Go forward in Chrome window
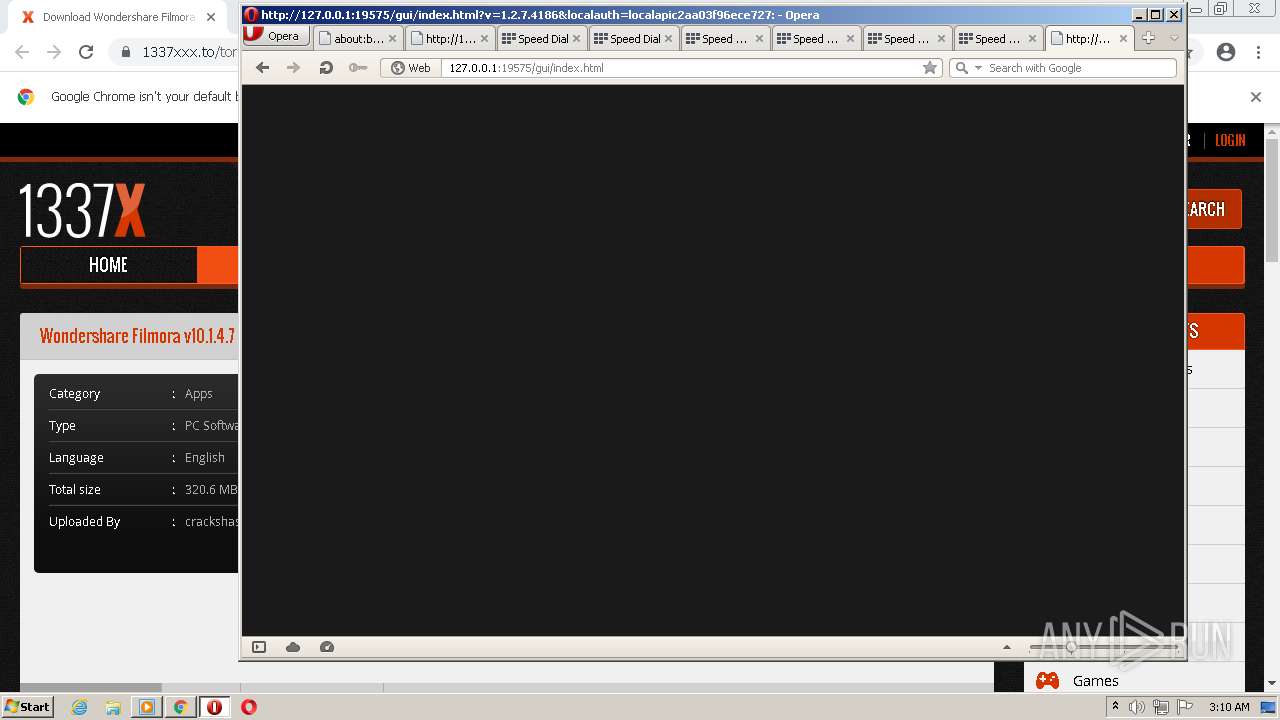The height and width of the screenshot is (720, 1280). pyautogui.click(x=54, y=52)
